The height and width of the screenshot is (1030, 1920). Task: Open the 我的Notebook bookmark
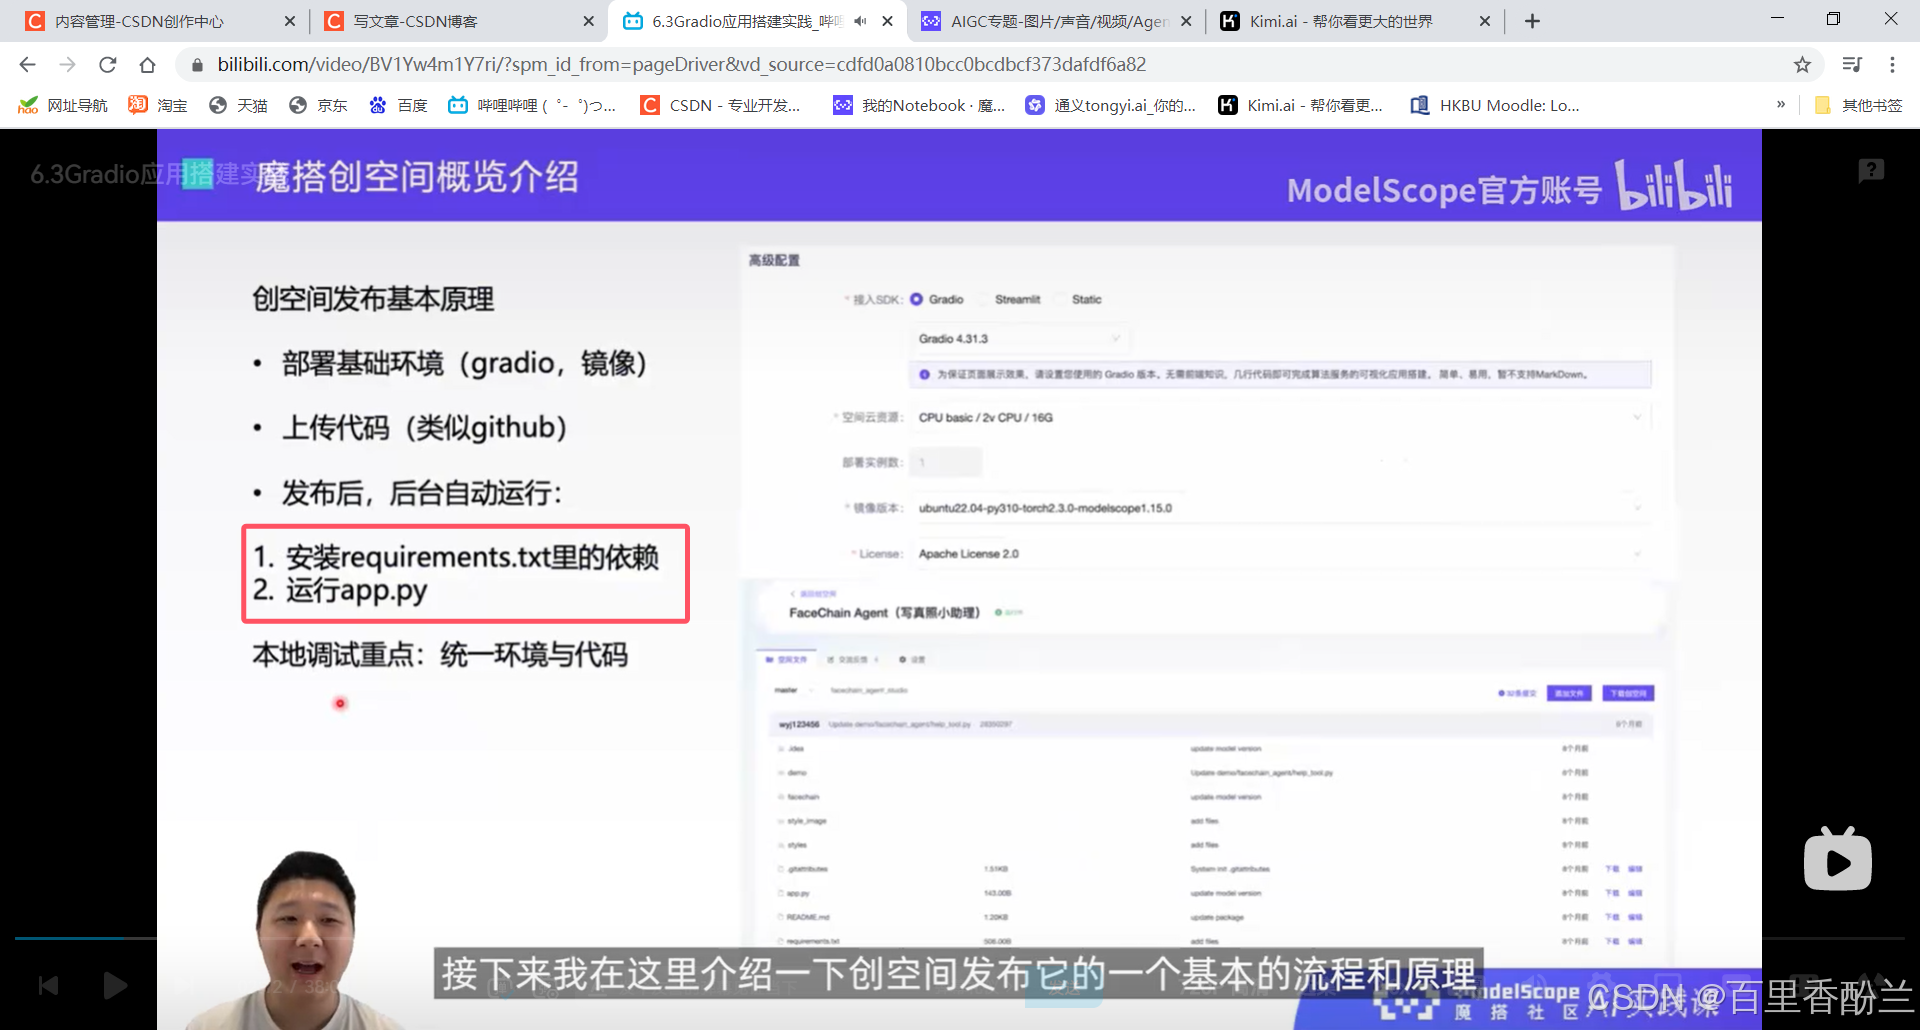(x=920, y=105)
